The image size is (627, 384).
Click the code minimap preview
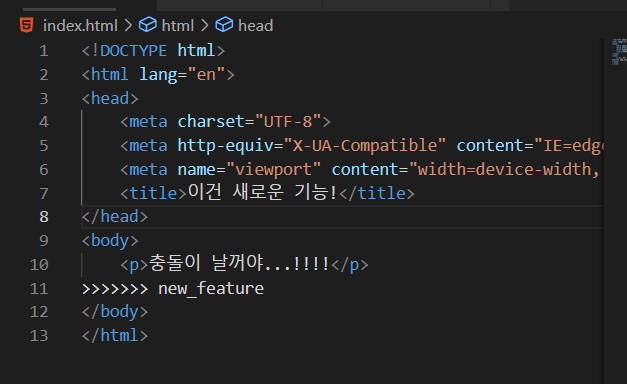tap(619, 52)
